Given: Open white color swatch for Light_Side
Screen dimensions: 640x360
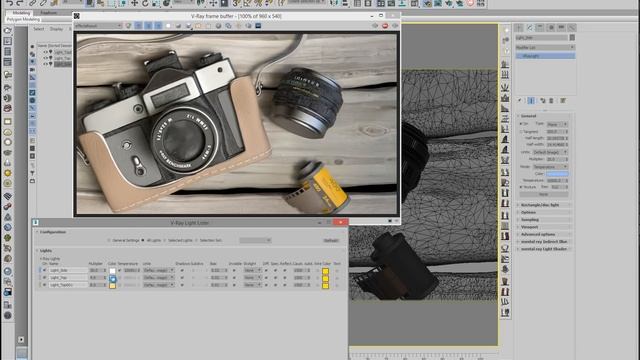Looking at the screenshot, I should (113, 271).
